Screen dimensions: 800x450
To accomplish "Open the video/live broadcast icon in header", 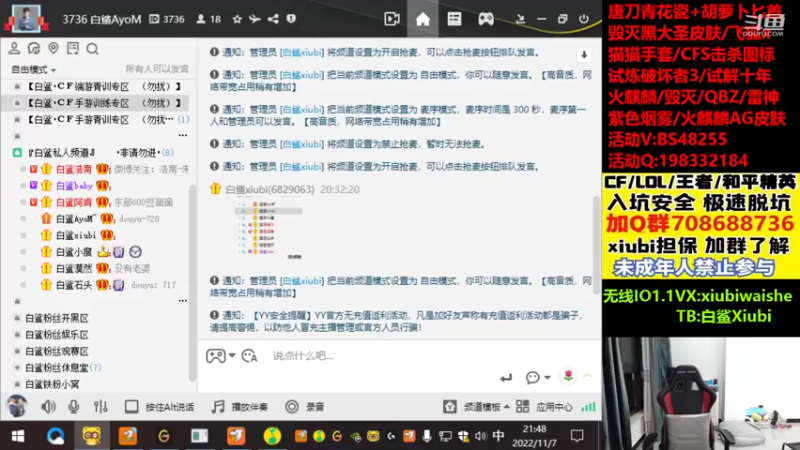I will point(392,19).
